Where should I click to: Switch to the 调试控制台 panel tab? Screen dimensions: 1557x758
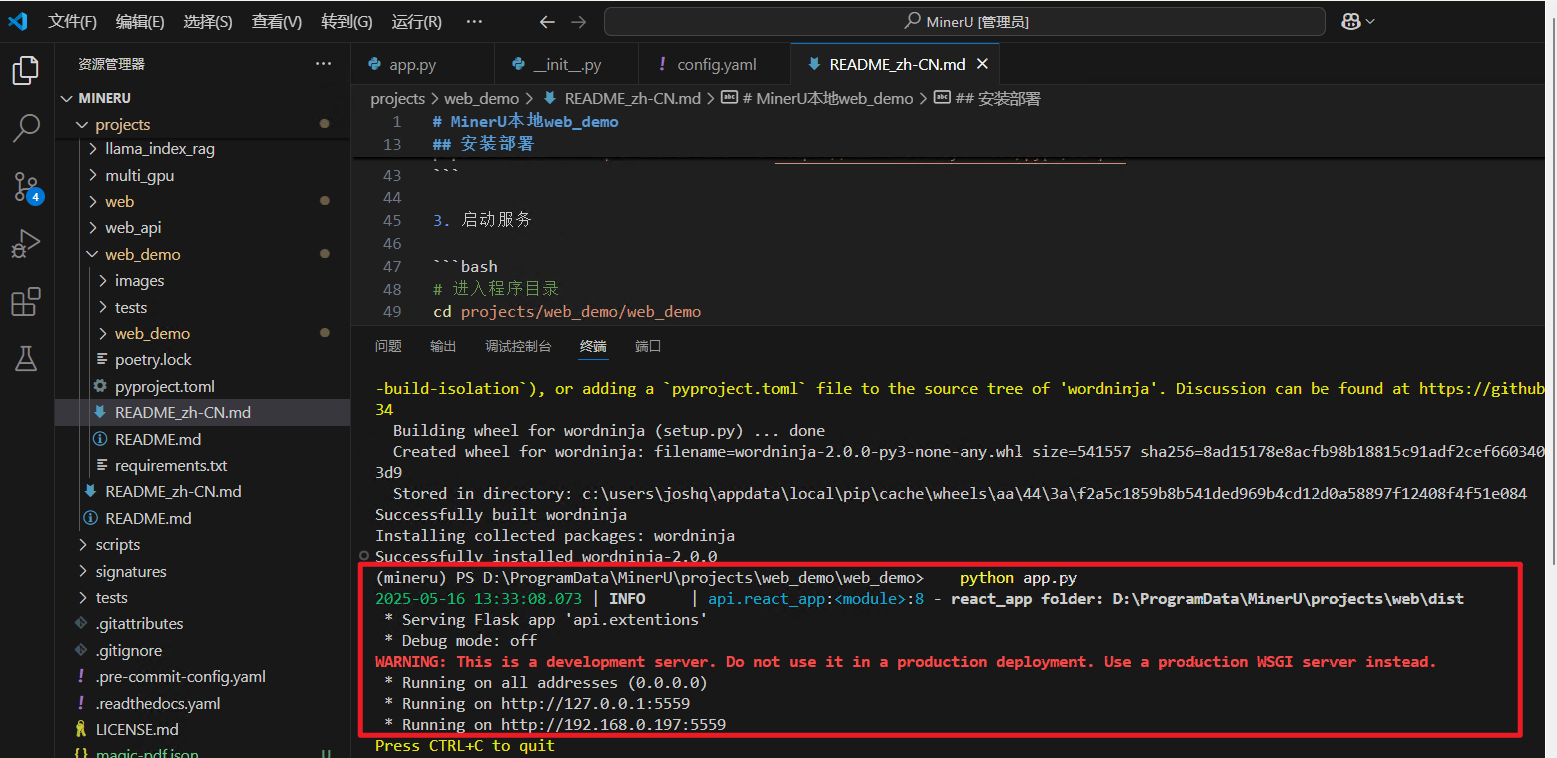518,346
